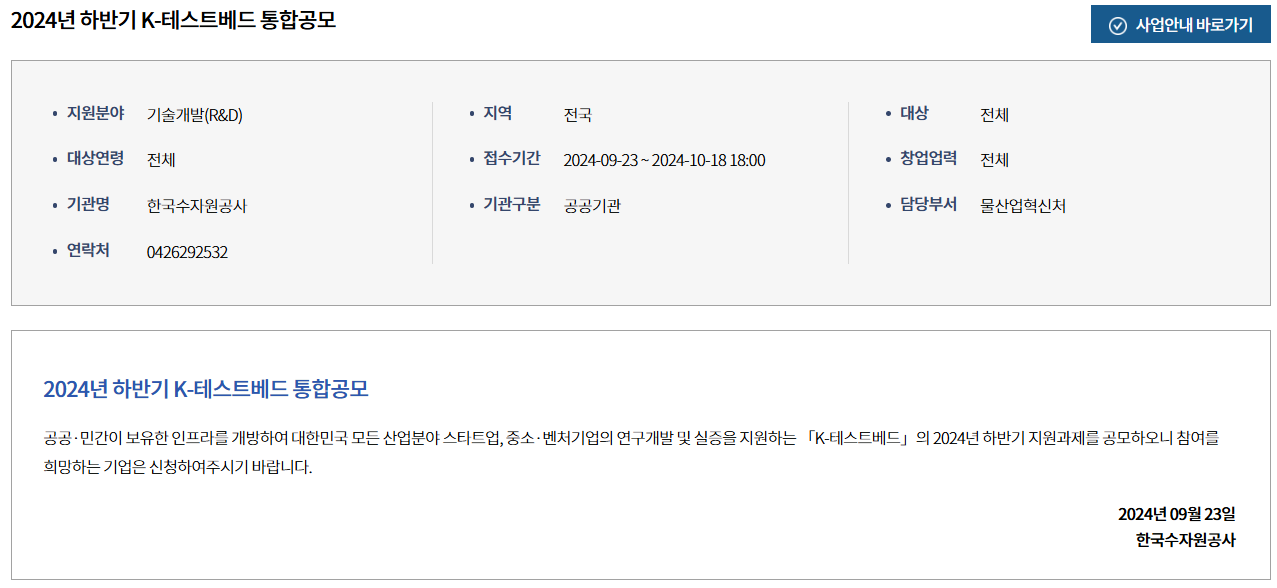Click the announcement body paragraph text
1277x588 pixels.
click(632, 452)
